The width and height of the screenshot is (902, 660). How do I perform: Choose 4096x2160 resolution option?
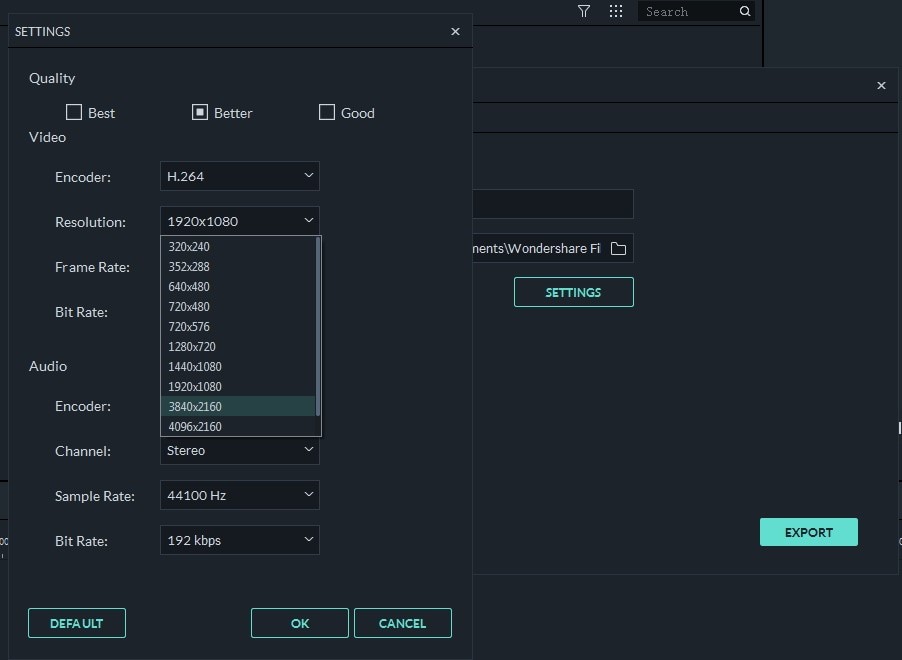238,426
